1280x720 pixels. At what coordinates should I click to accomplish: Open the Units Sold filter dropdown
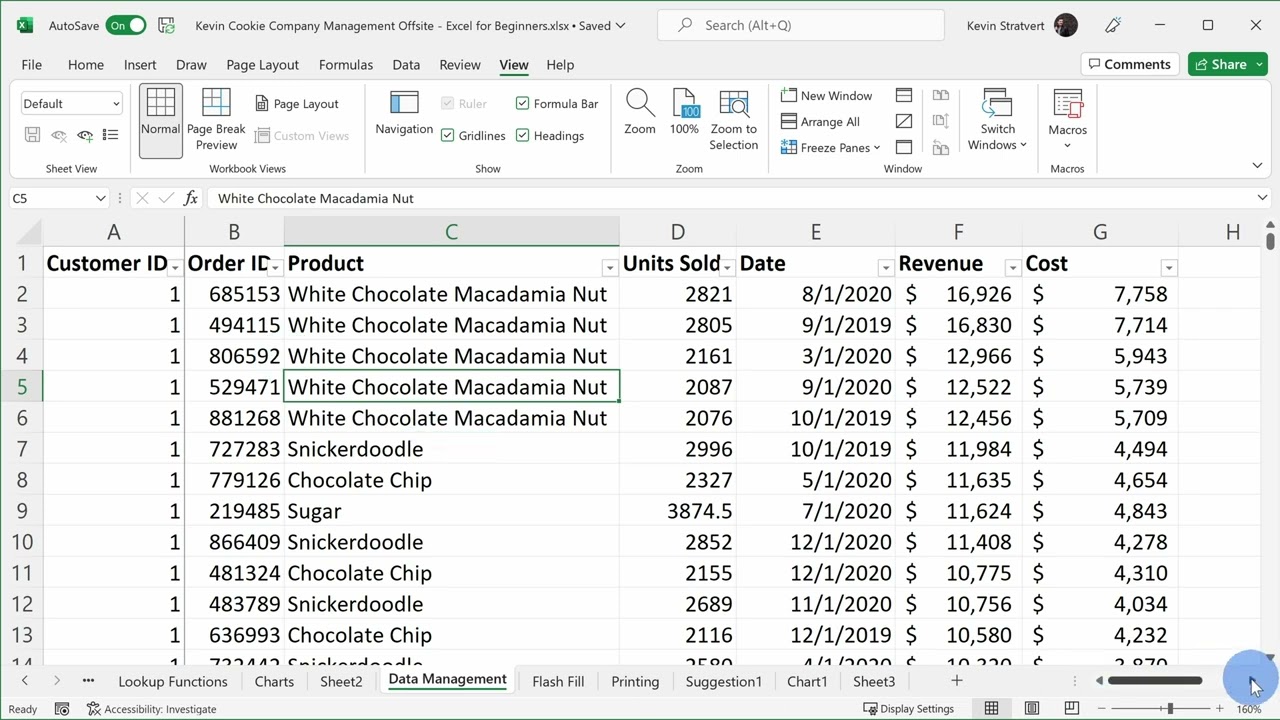(727, 268)
